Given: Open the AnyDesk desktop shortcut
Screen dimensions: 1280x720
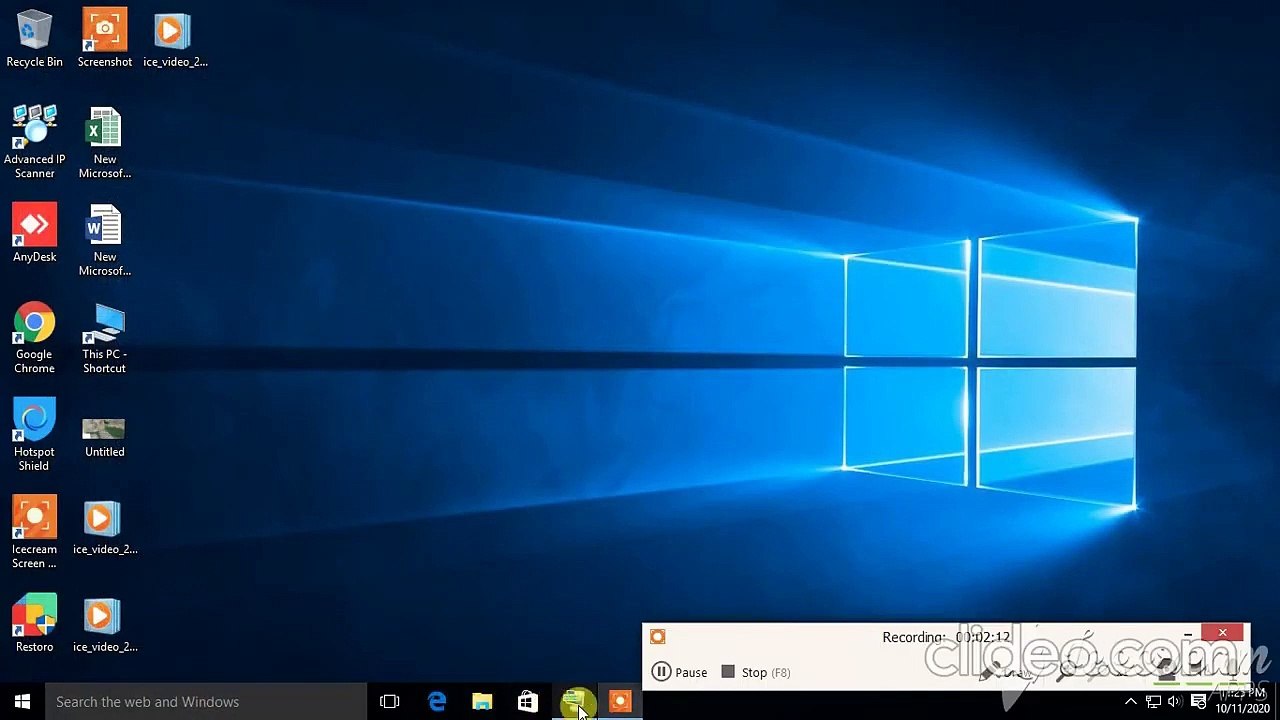Looking at the screenshot, I should [34, 234].
